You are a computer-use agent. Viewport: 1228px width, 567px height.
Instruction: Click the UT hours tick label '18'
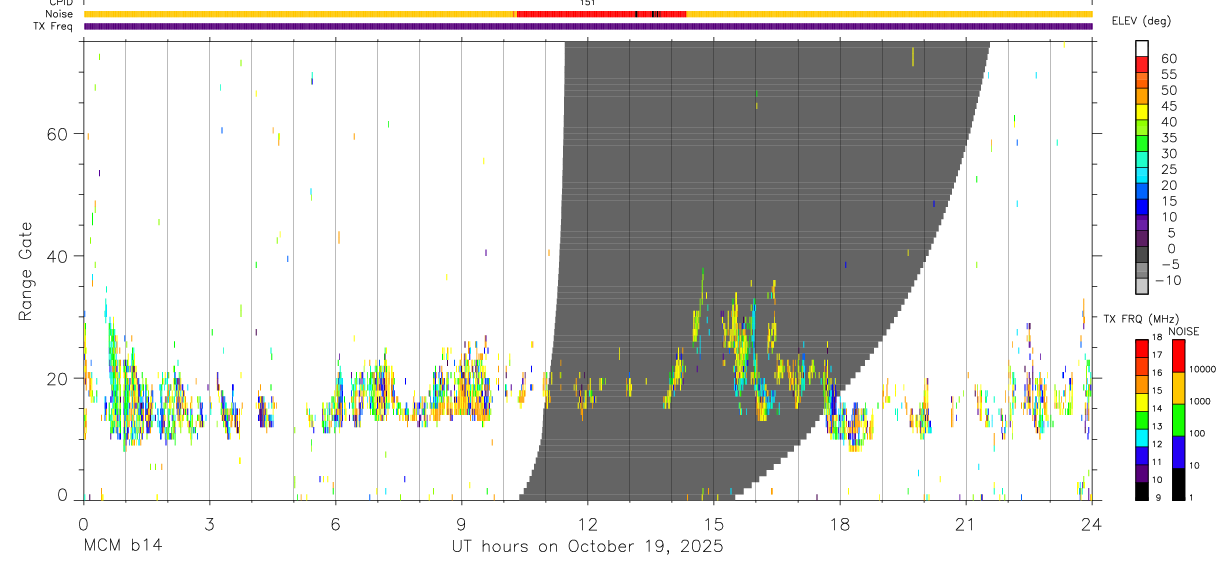click(840, 524)
